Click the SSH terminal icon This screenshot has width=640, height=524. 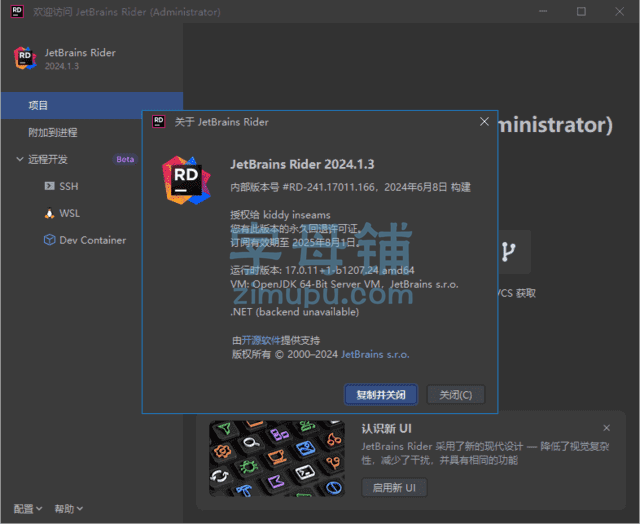[x=49, y=186]
